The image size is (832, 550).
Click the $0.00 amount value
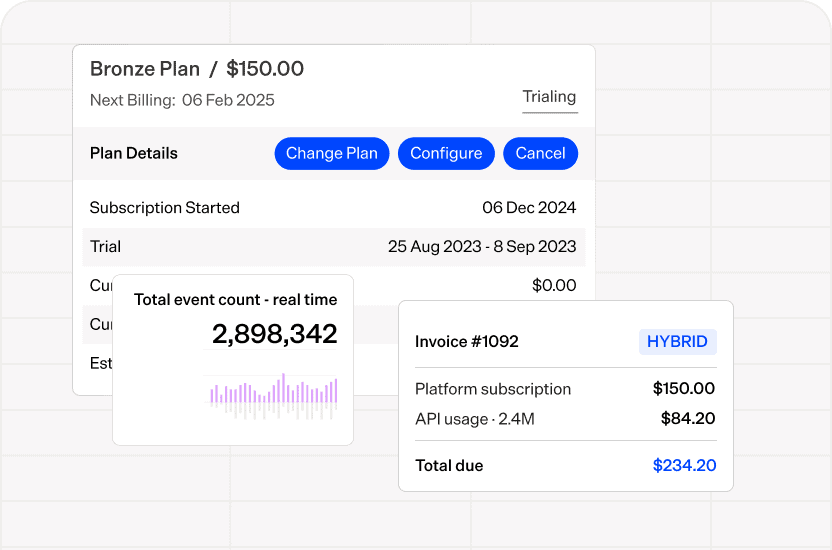click(x=554, y=285)
